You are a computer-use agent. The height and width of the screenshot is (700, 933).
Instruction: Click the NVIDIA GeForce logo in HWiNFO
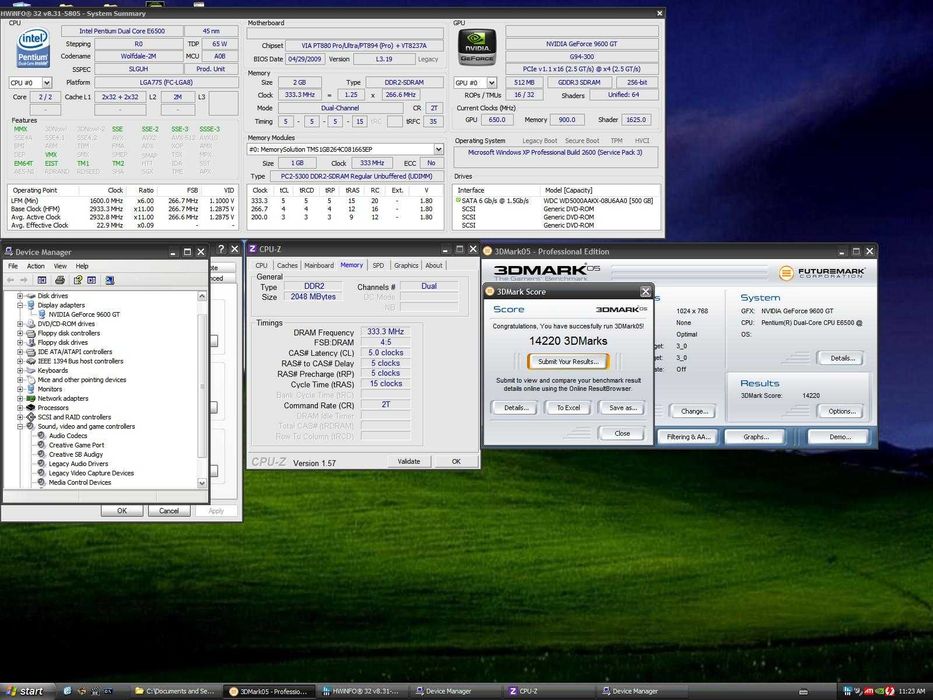coord(477,48)
